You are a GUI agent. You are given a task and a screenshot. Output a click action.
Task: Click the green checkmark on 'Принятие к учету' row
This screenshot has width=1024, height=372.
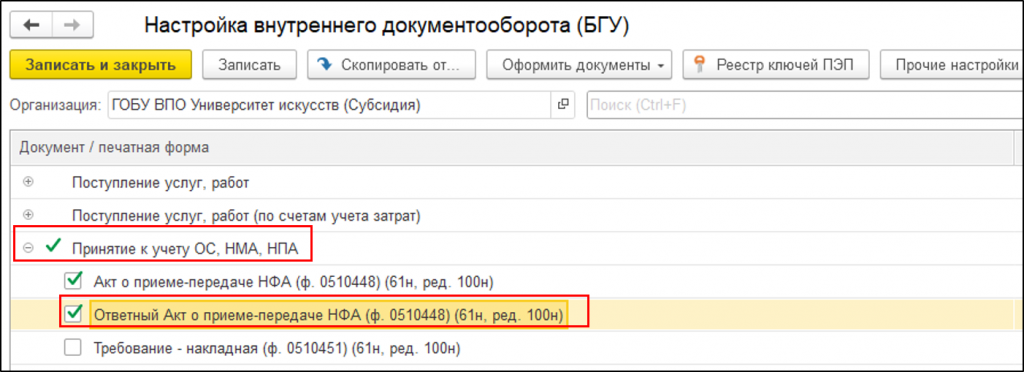click(54, 247)
